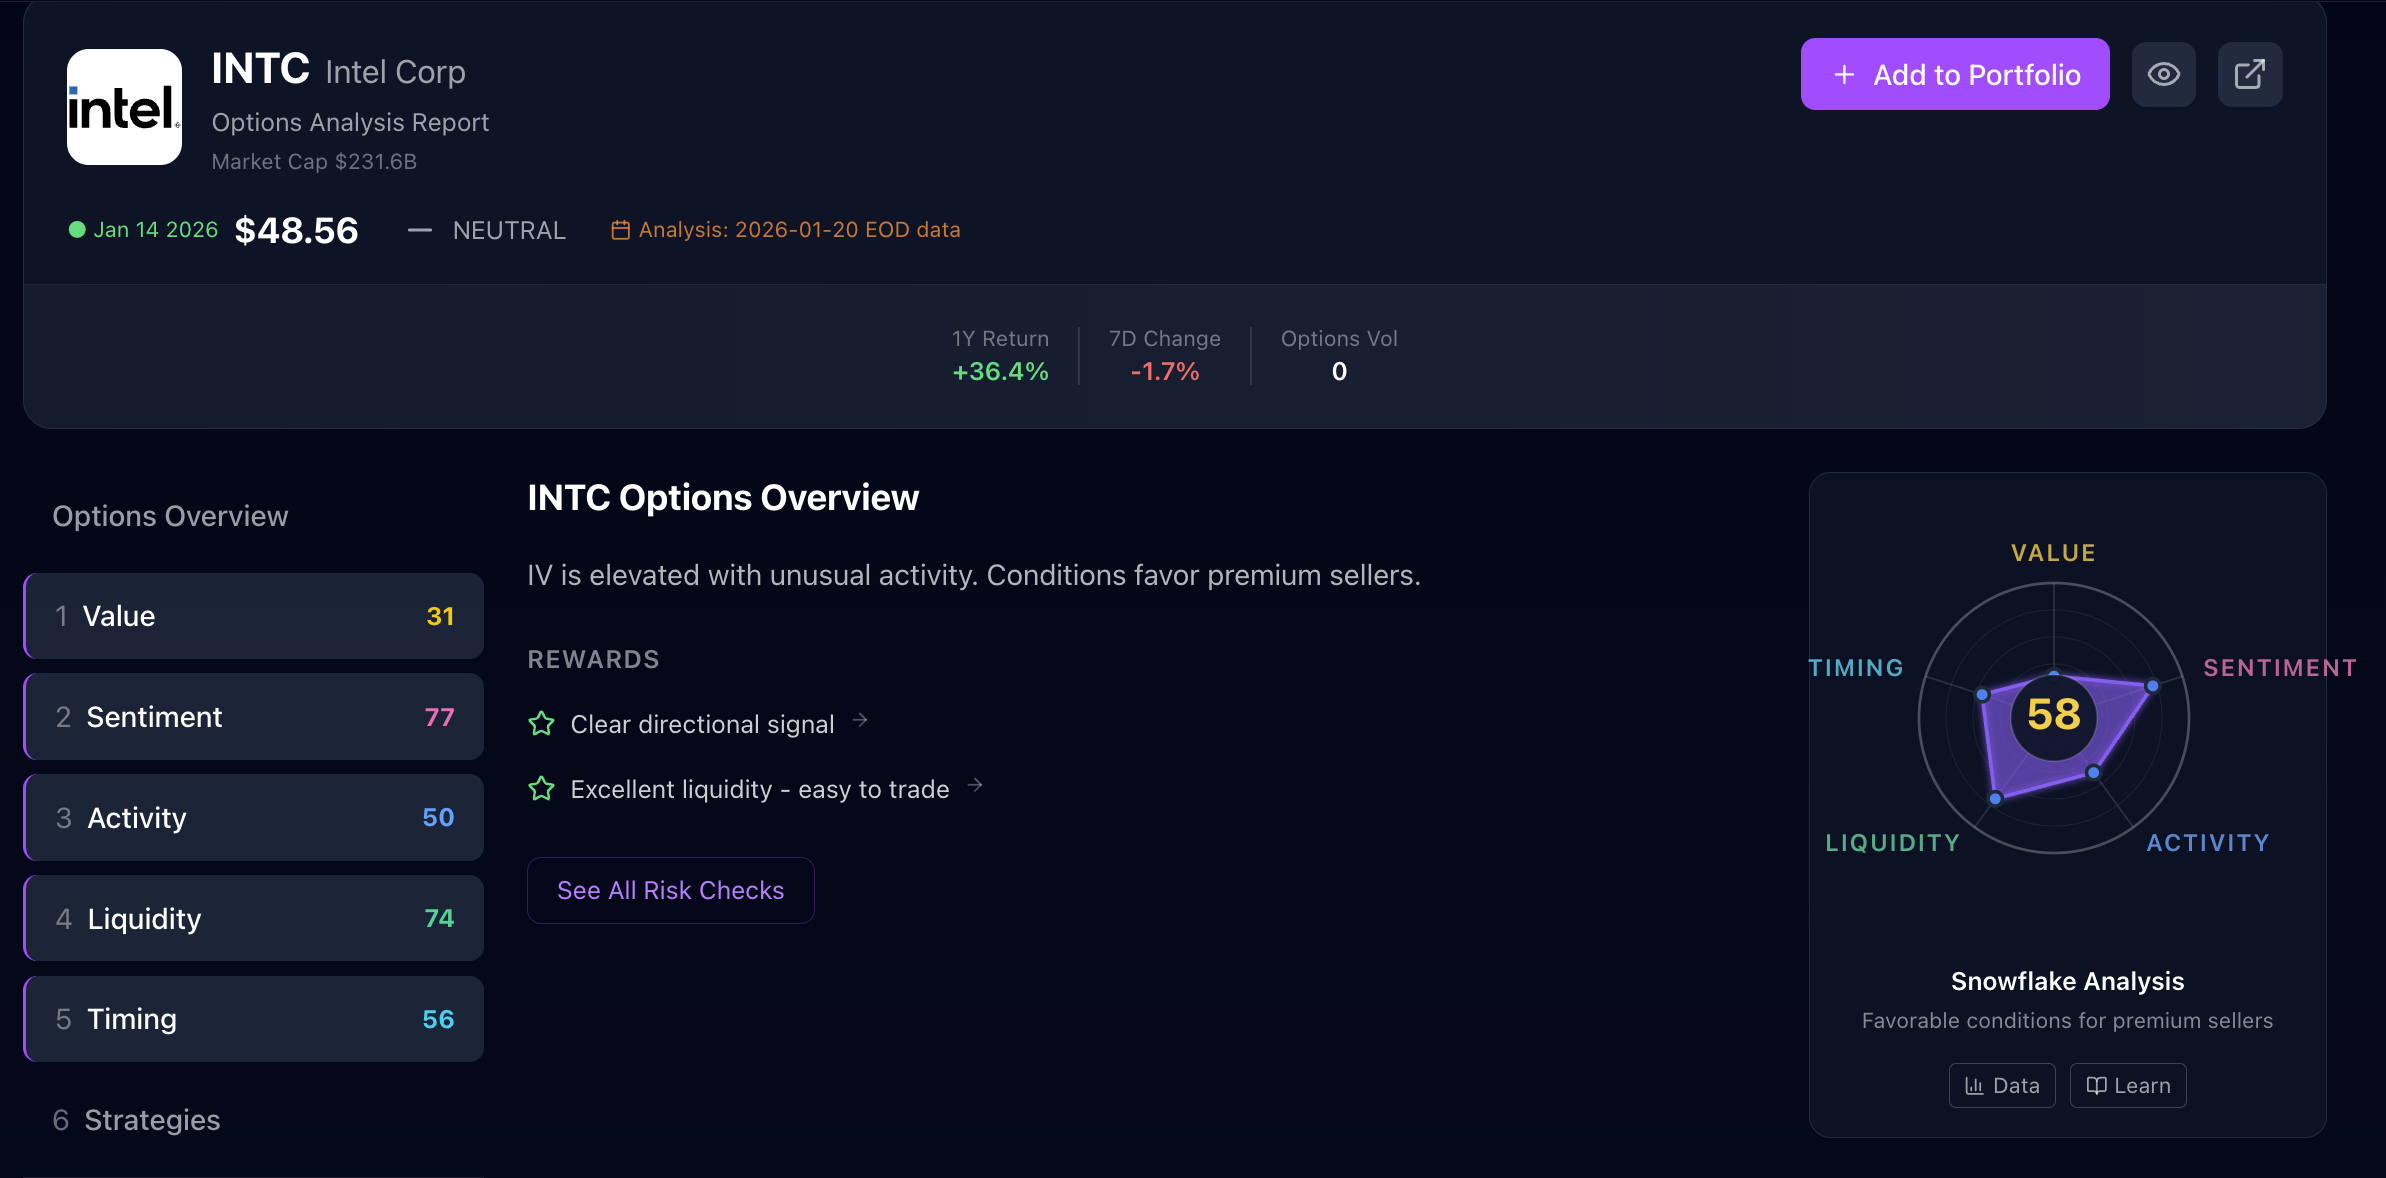Click the eye watchlist icon
The image size is (2386, 1178).
click(2163, 74)
